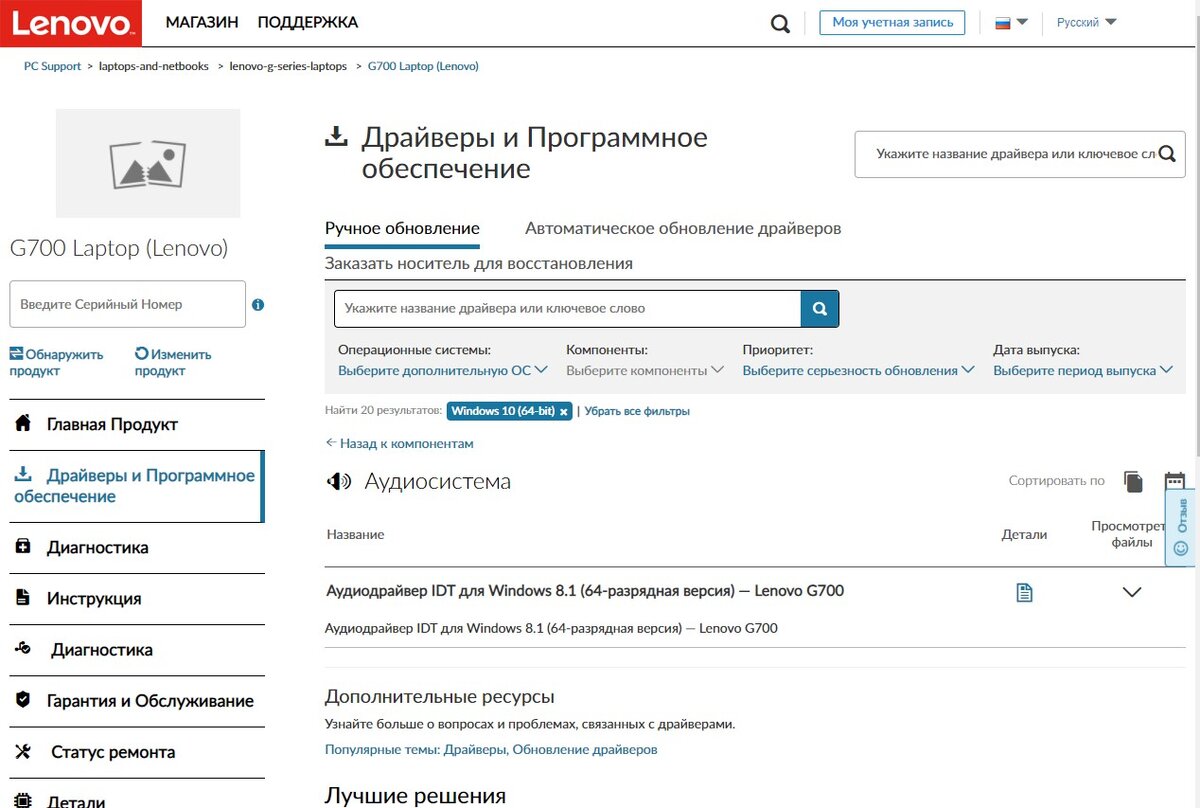Click the download icon beside page heading

tap(337, 136)
